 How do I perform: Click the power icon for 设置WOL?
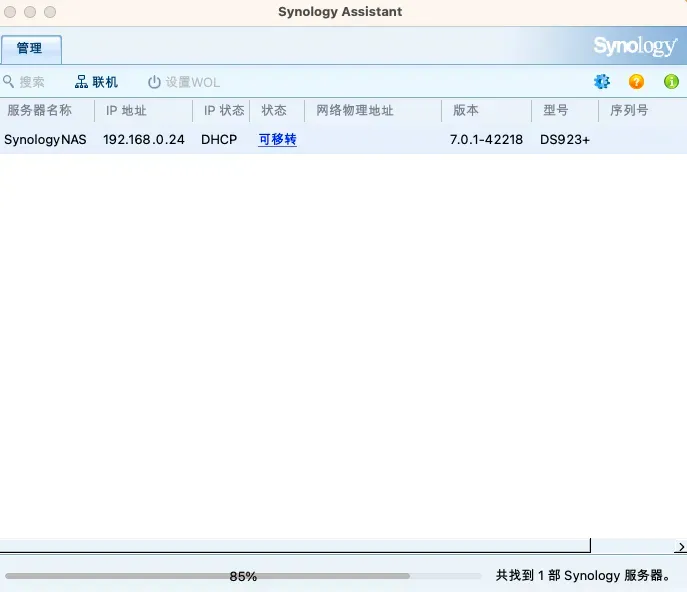pyautogui.click(x=154, y=82)
